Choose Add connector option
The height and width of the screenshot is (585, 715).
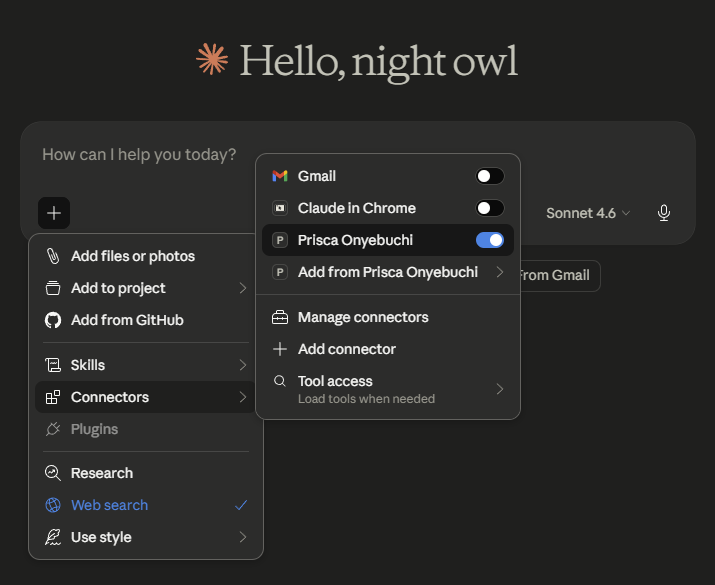coord(388,349)
